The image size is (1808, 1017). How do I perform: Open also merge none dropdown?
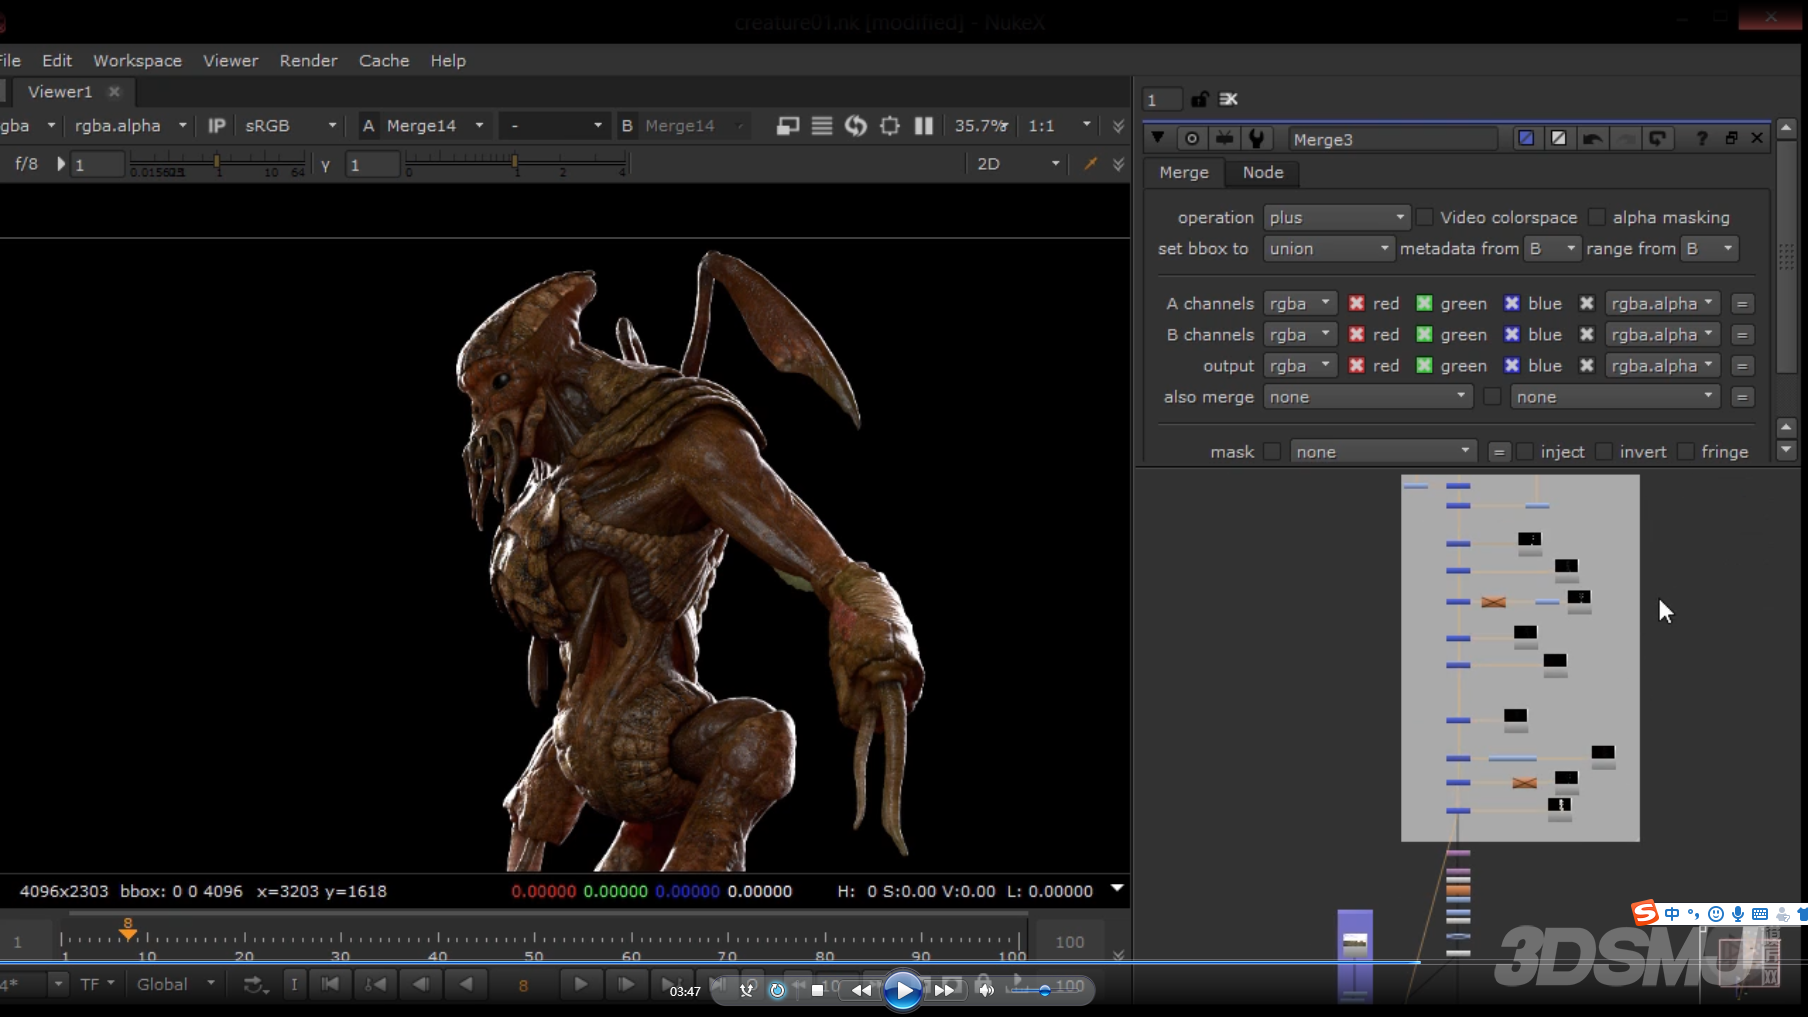1369,397
